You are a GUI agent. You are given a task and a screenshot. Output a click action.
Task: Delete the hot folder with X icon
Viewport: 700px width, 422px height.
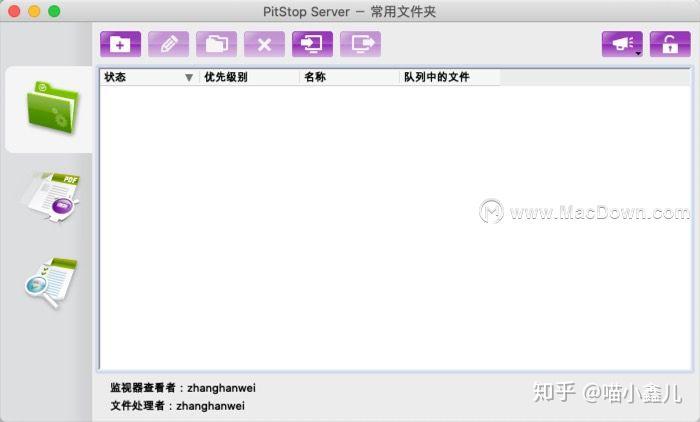[x=264, y=44]
